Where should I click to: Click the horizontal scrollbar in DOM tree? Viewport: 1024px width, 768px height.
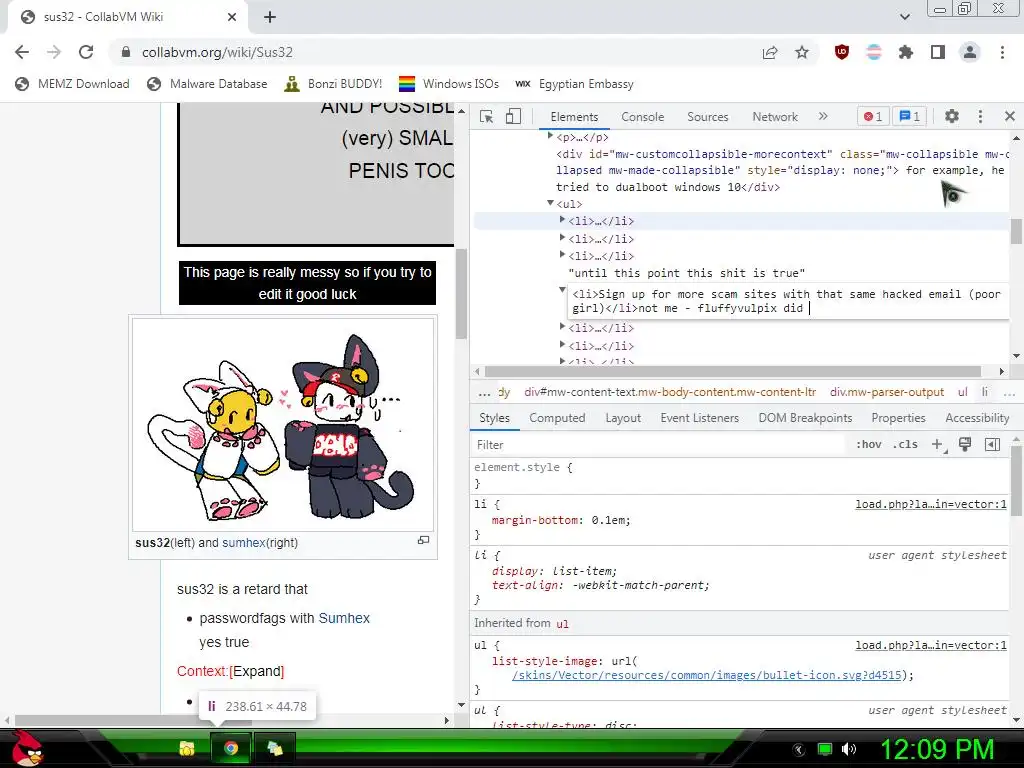[x=733, y=371]
